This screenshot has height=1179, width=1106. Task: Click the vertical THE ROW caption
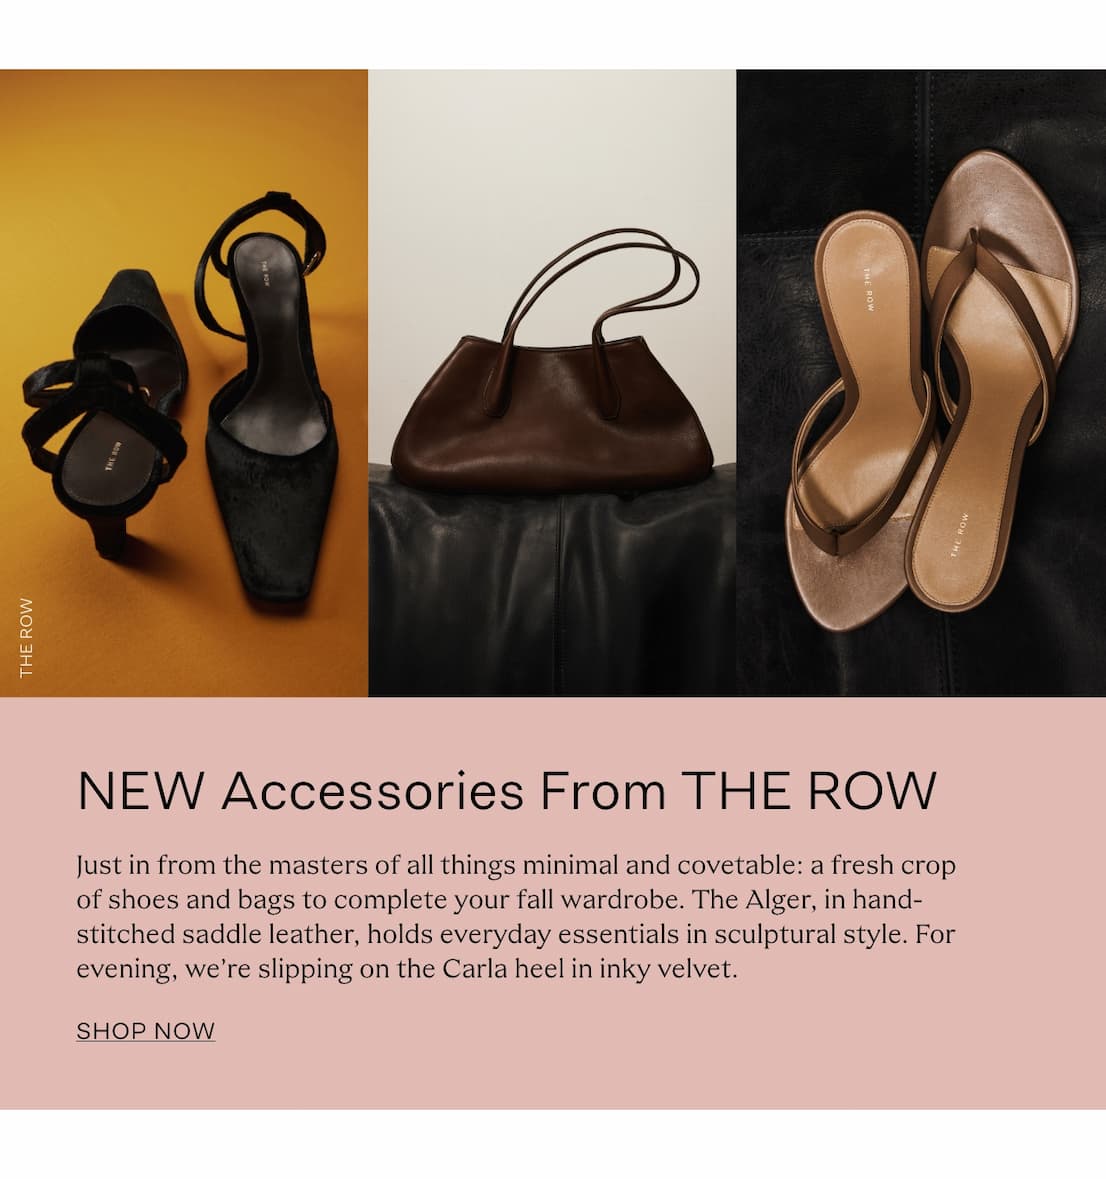(26, 638)
